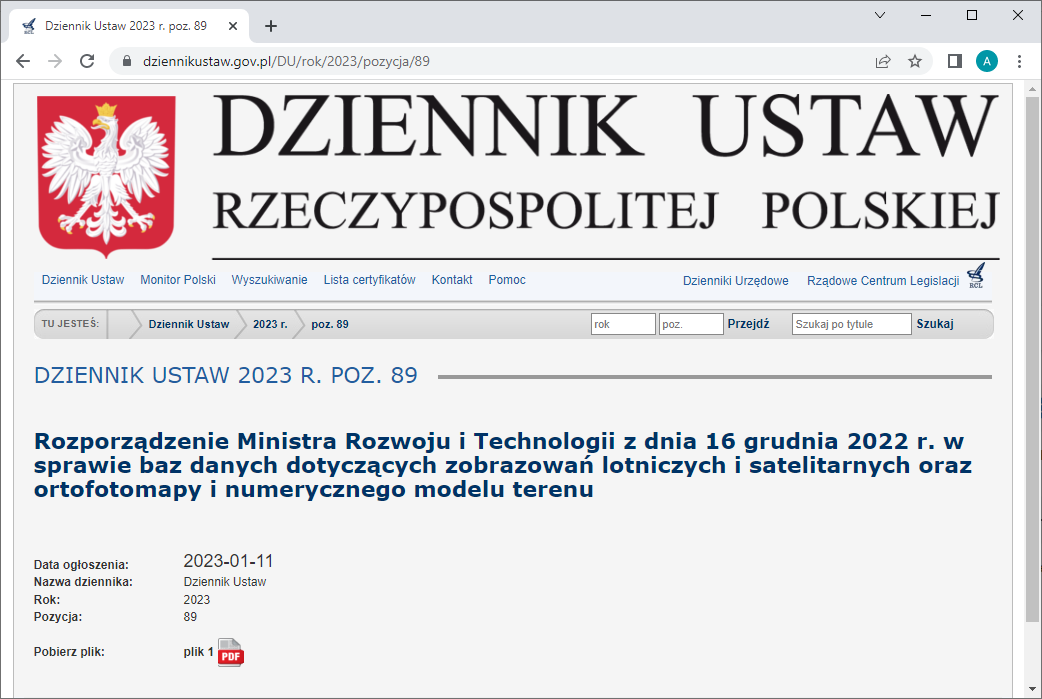
Task: Open the 2023 r. breadcrumb entry
Action: pyautogui.click(x=268, y=323)
